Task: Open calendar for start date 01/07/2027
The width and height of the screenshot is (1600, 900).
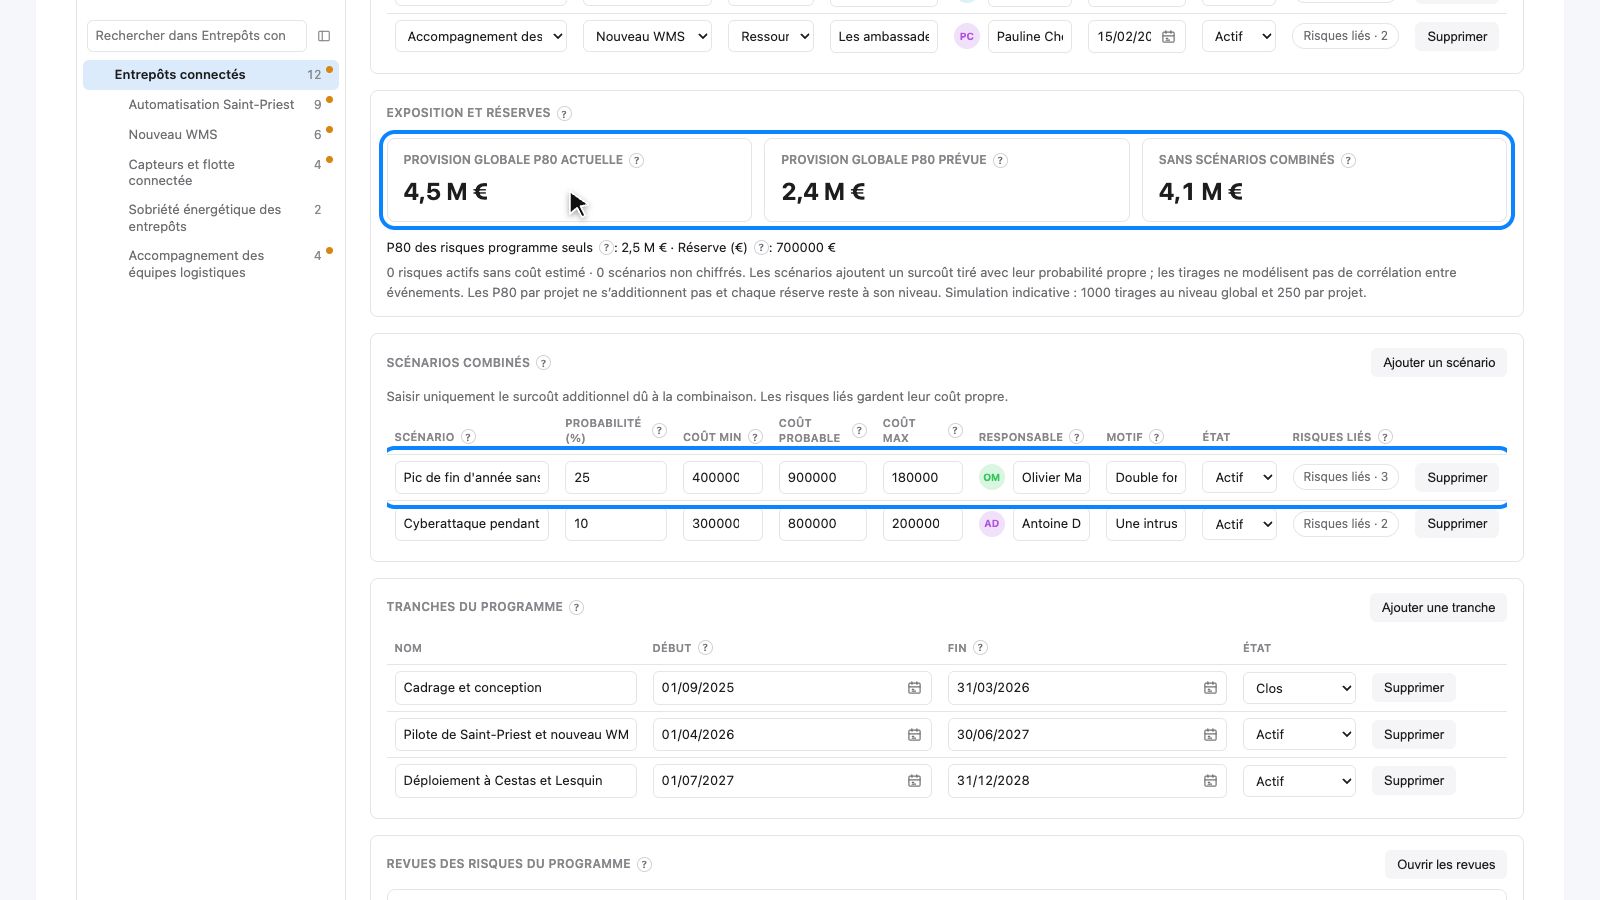Action: coord(914,781)
